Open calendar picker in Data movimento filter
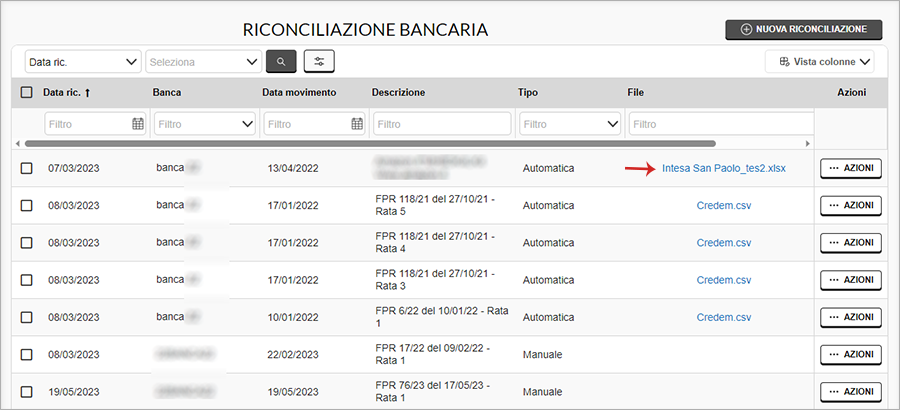This screenshot has width=900, height=410. [357, 124]
